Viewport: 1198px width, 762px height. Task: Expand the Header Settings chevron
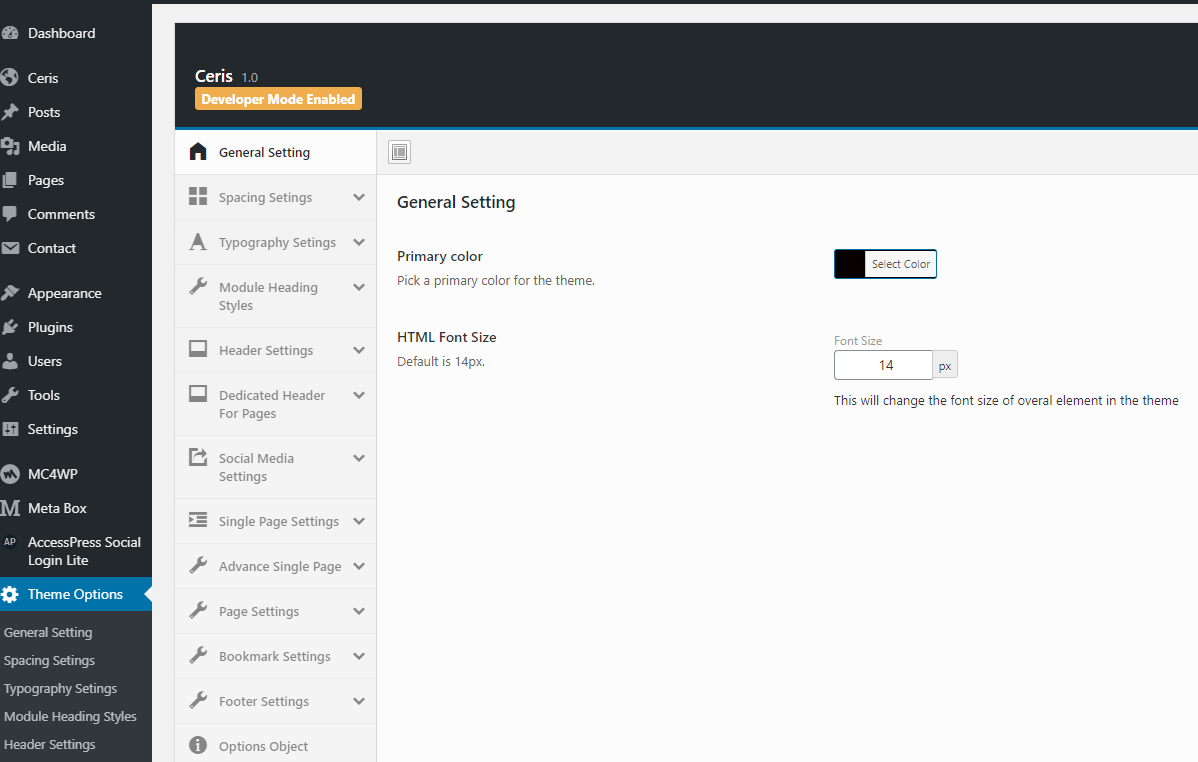click(358, 350)
